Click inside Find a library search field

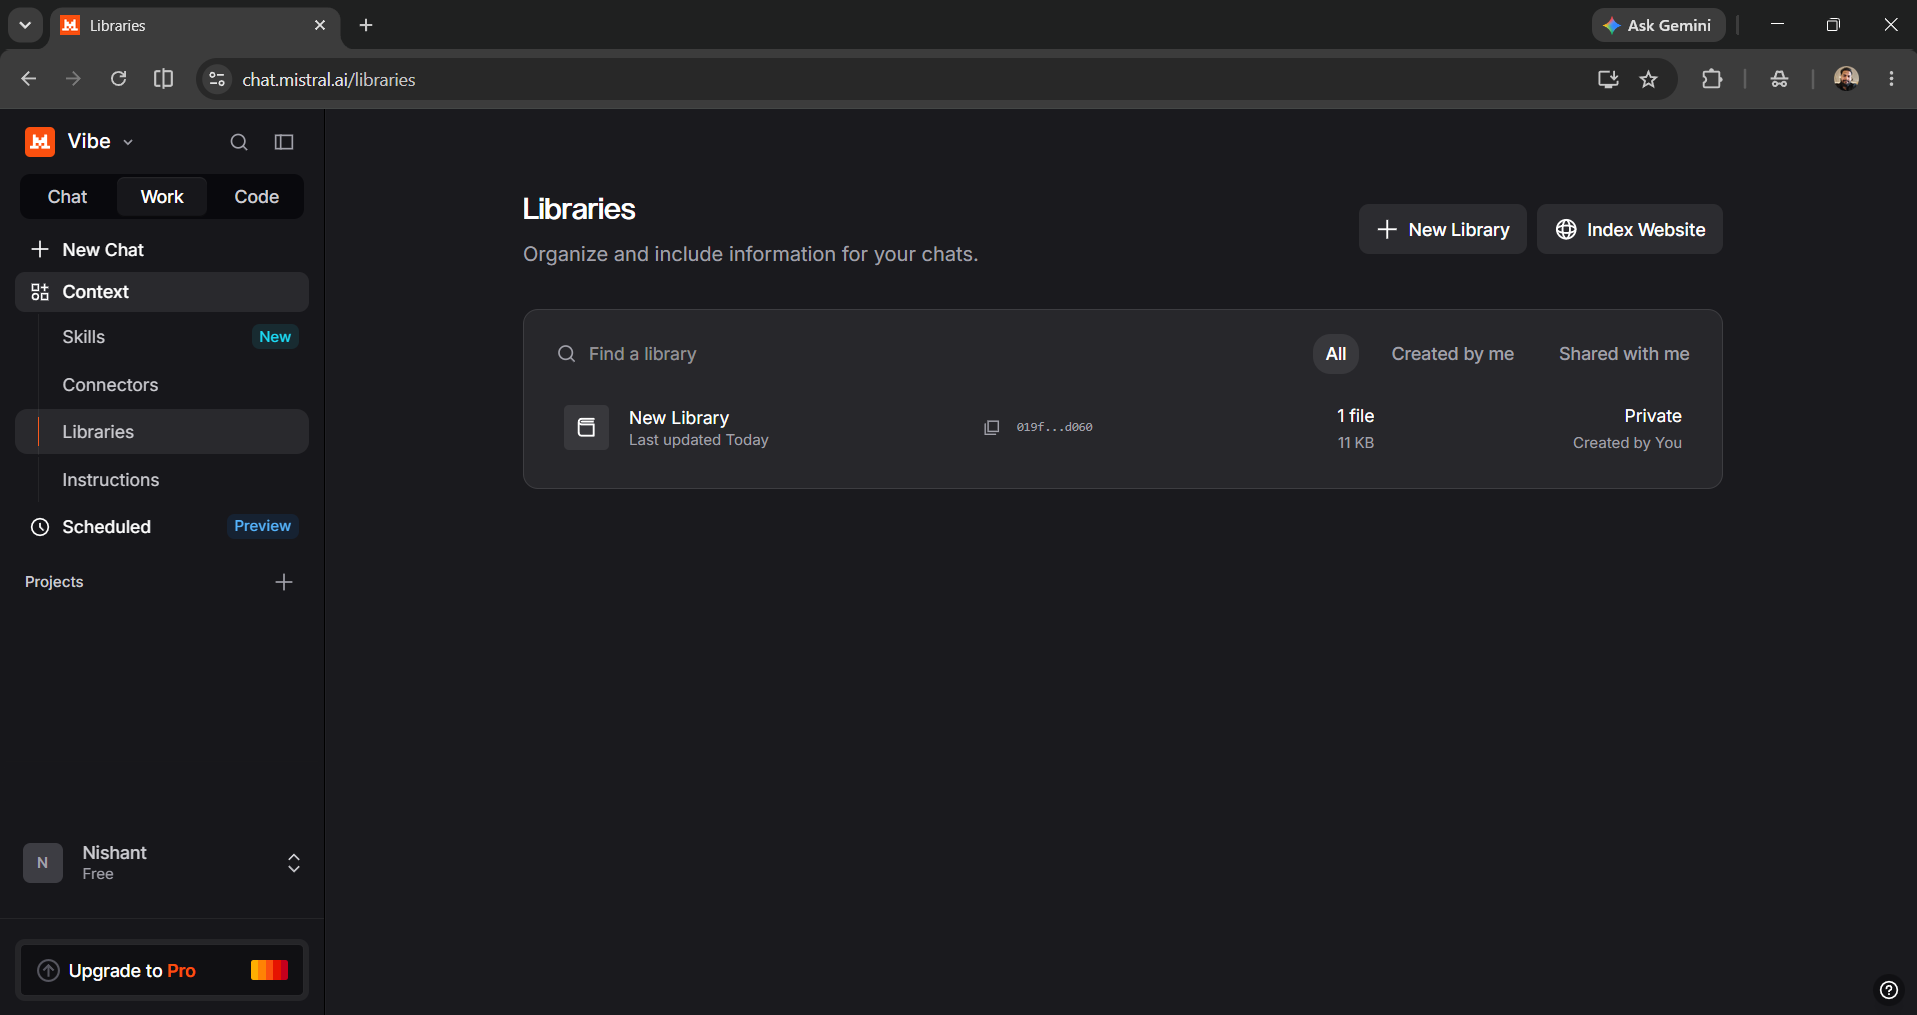coord(920,354)
